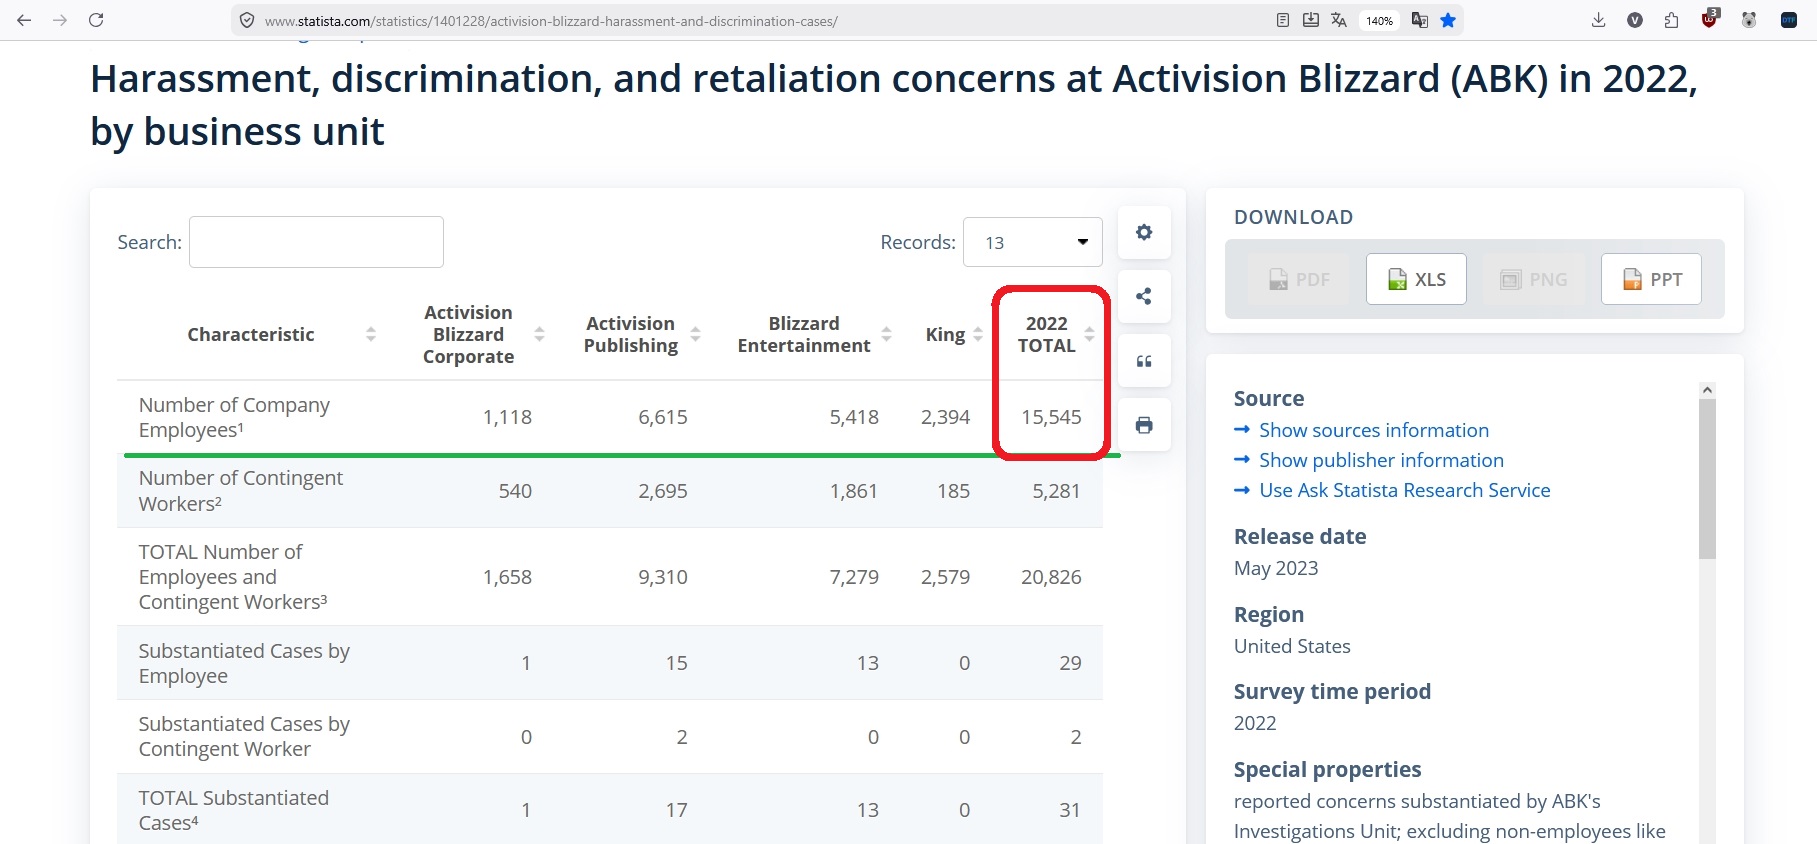This screenshot has height=844, width=1817.
Task: Click the share statistic icon
Action: (x=1144, y=296)
